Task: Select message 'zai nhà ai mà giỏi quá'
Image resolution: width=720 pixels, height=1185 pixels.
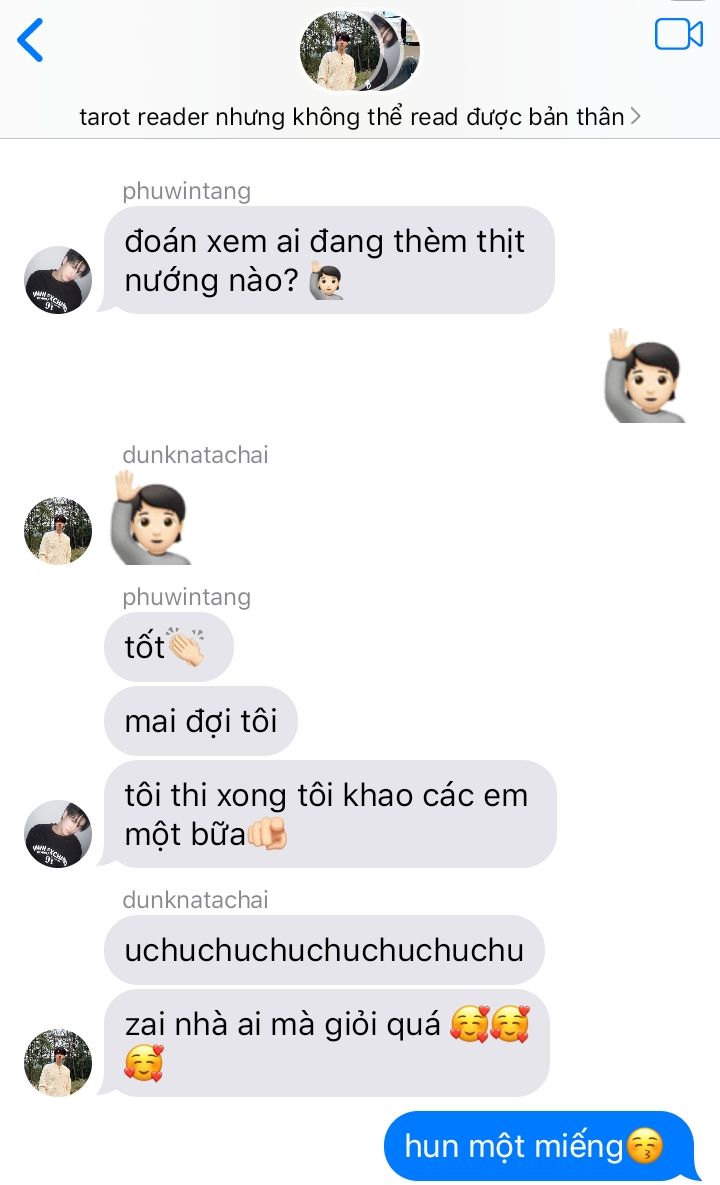Action: (326, 1043)
